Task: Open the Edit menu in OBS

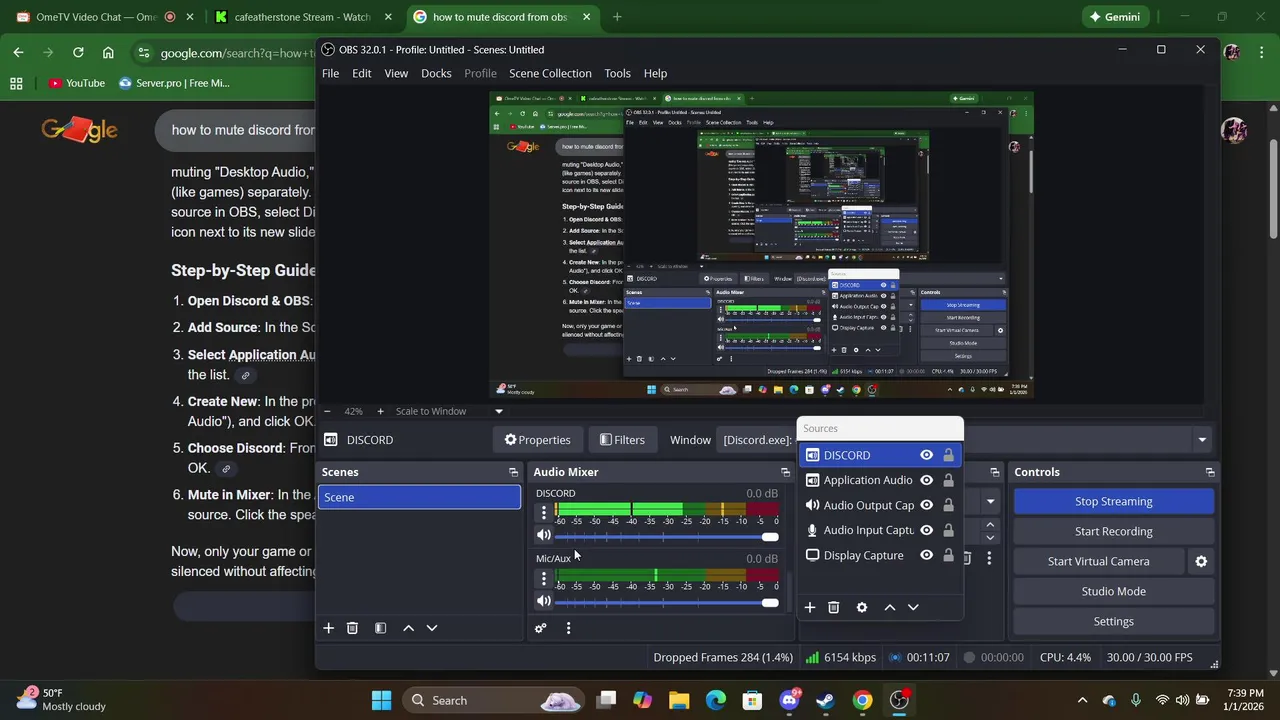Action: 362,73
